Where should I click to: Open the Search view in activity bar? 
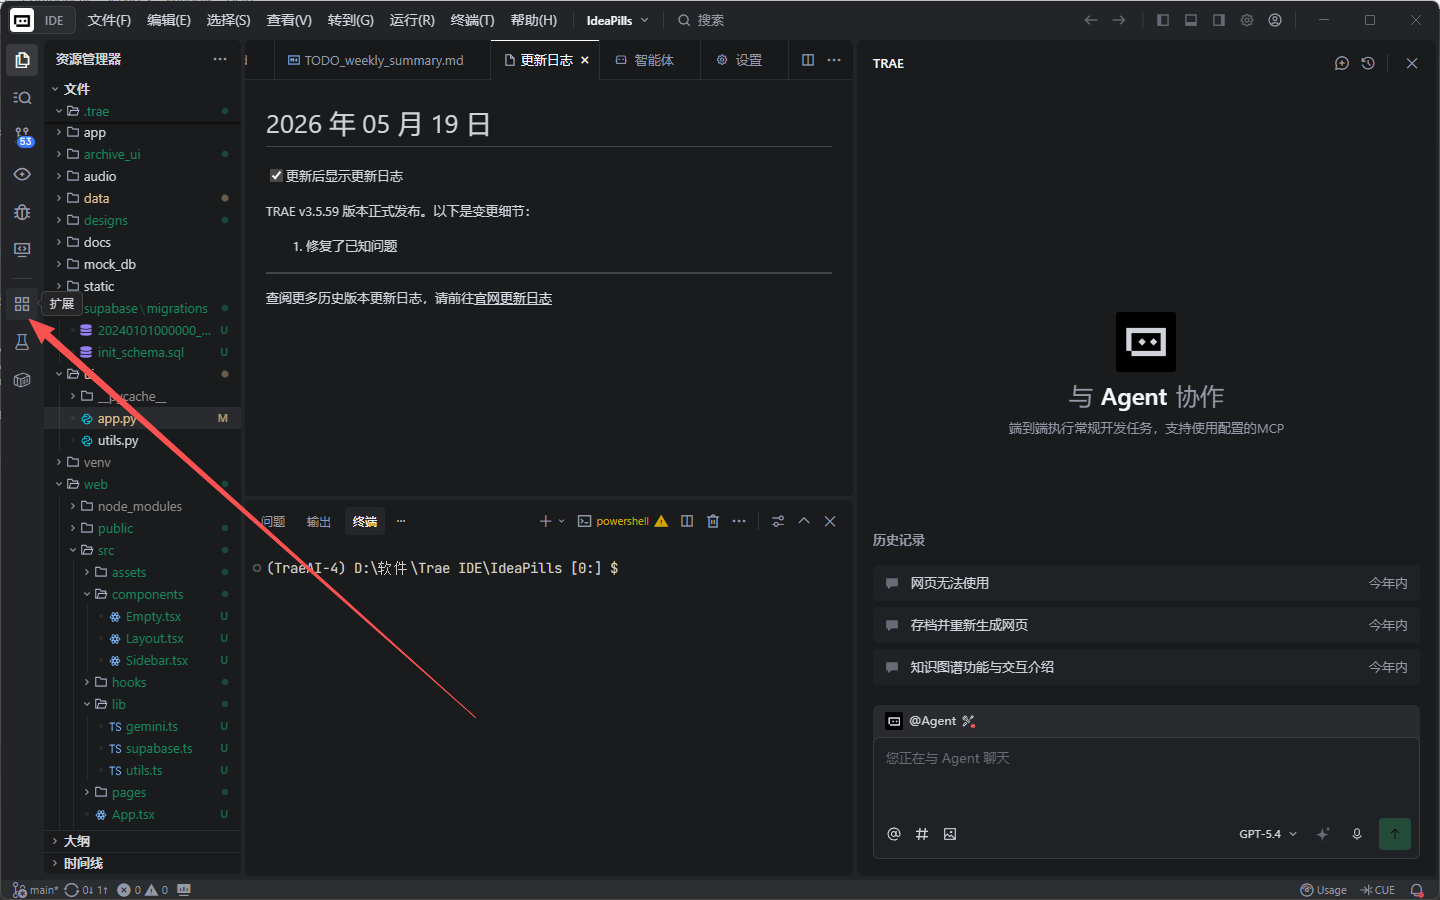coord(22,98)
